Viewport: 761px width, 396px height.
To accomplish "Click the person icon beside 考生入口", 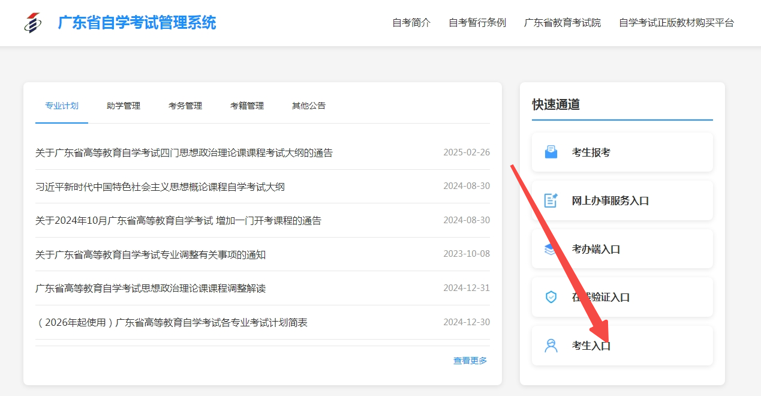I will tap(551, 346).
